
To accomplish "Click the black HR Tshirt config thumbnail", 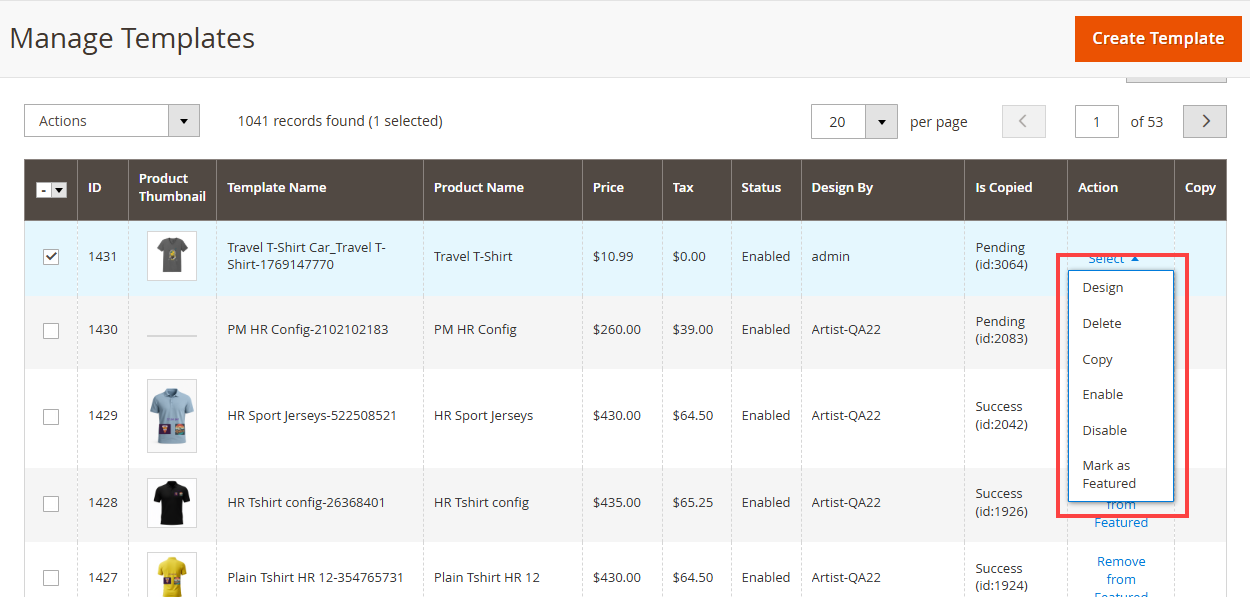I will pos(172,502).
